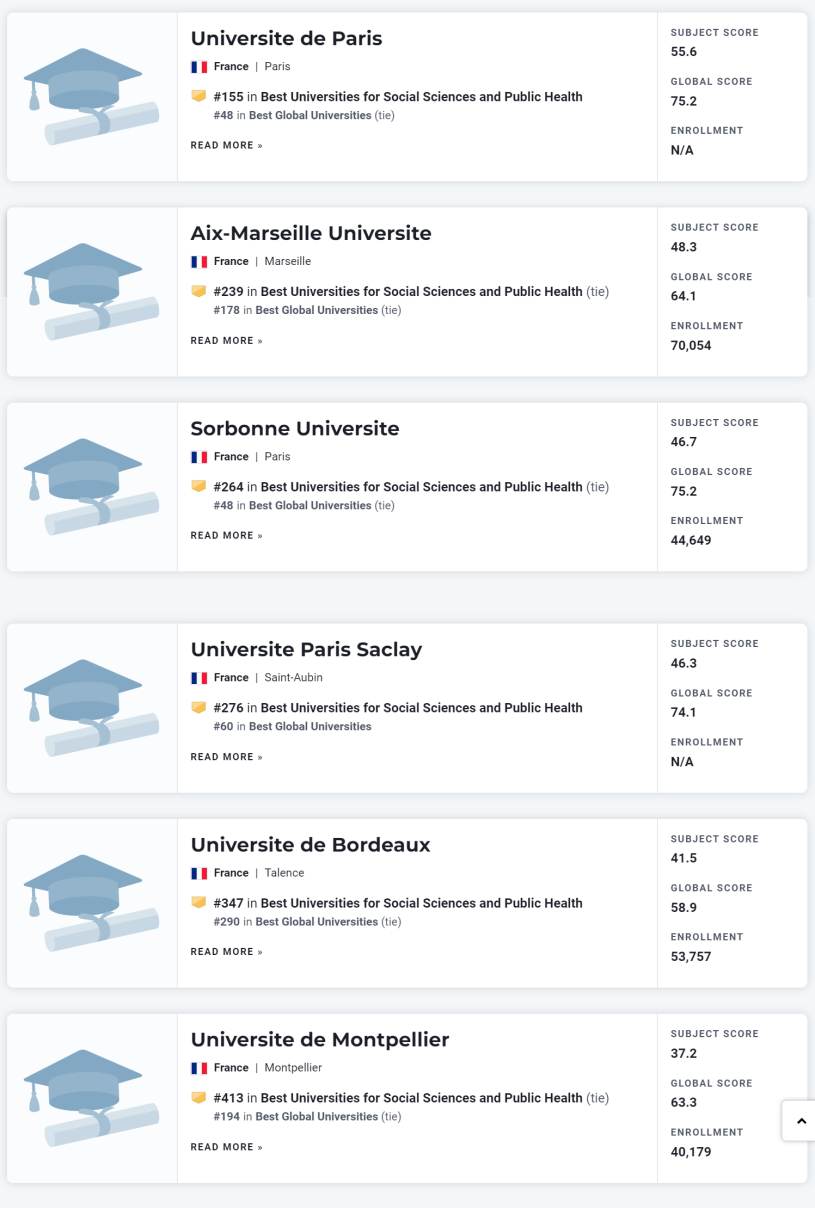This screenshot has width=815, height=1208.
Task: Click the badge icon beside rank #264
Action: (x=199, y=486)
